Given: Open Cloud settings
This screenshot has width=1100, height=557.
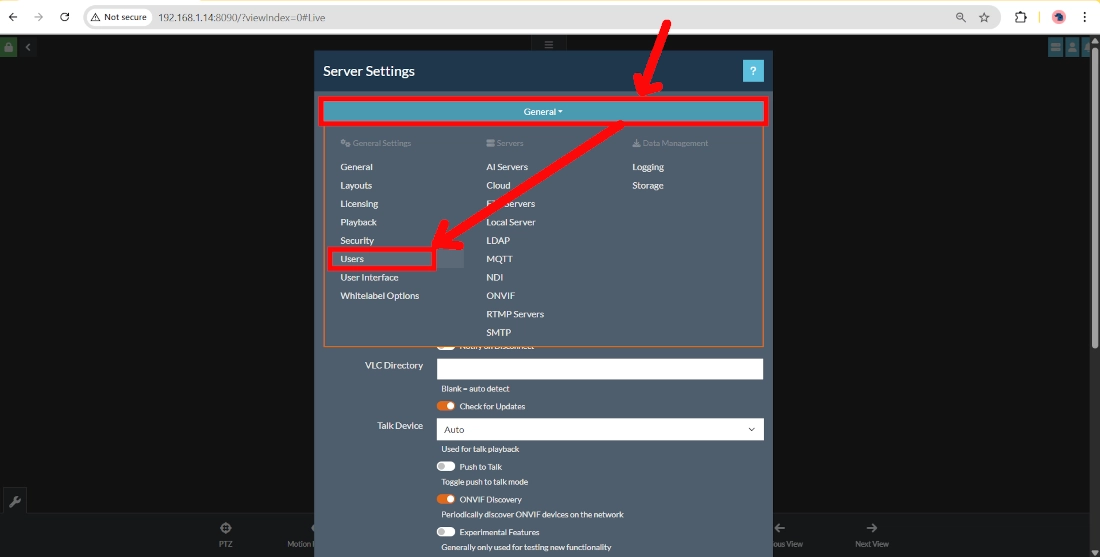Looking at the screenshot, I should coord(498,185).
